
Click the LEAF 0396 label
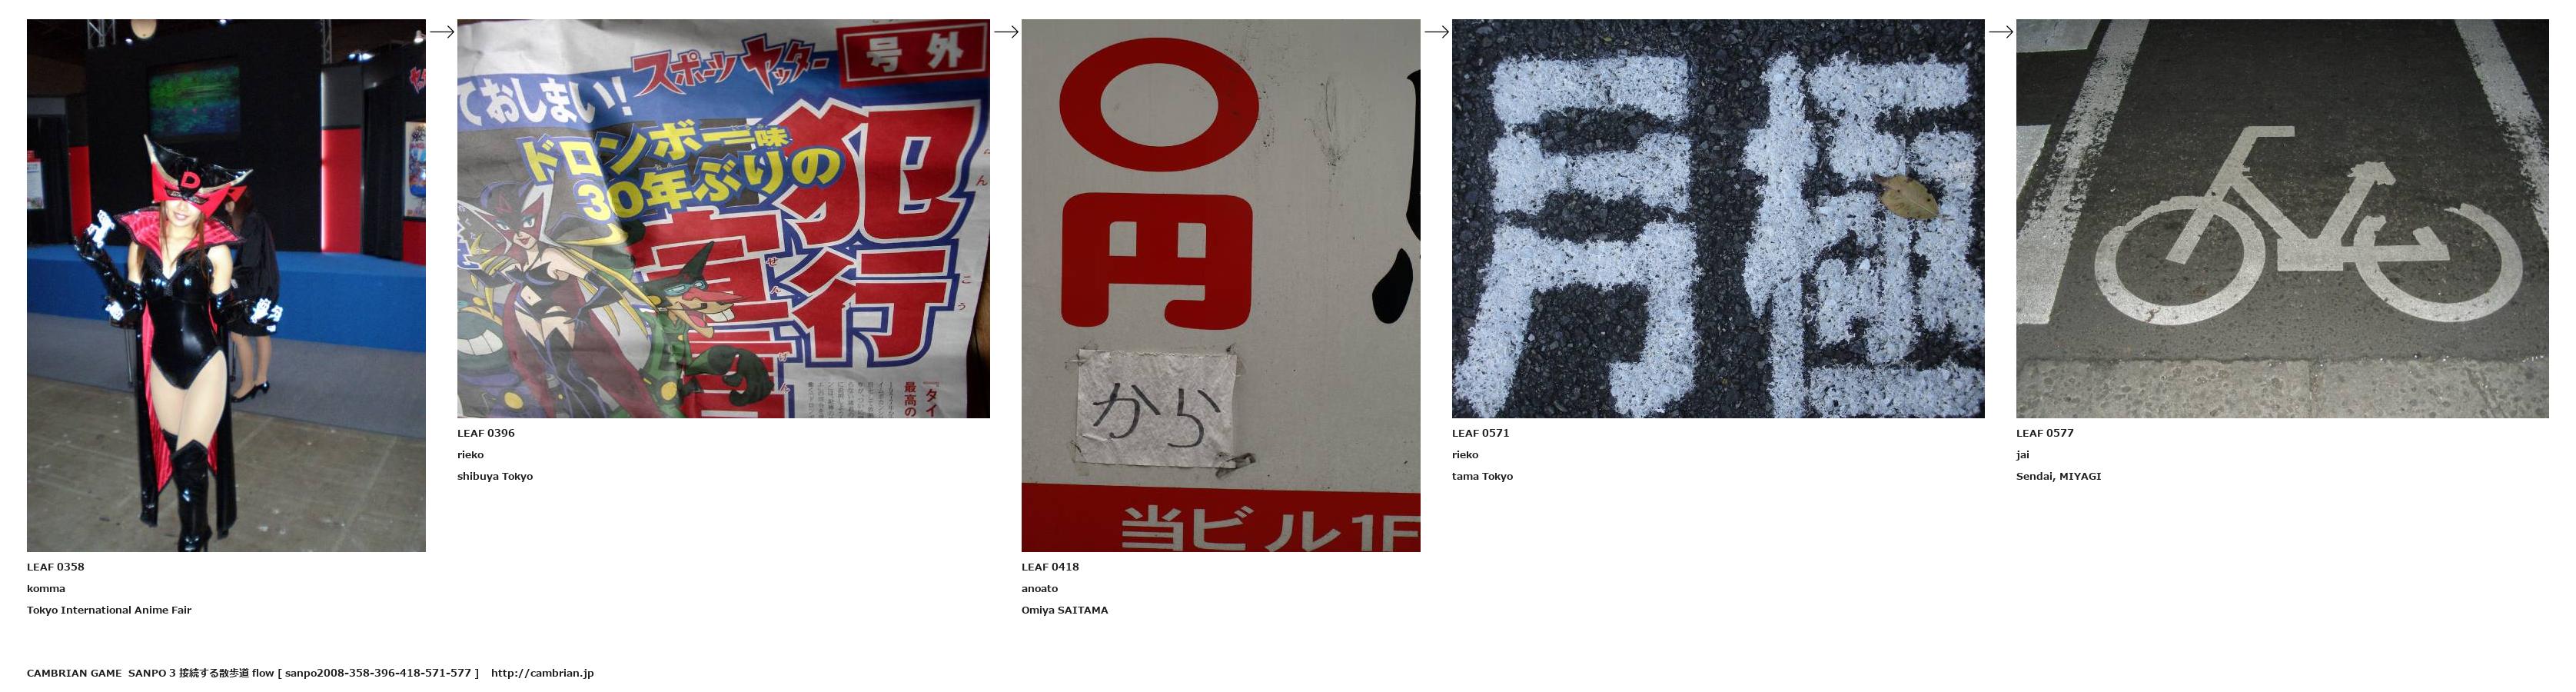(x=486, y=433)
